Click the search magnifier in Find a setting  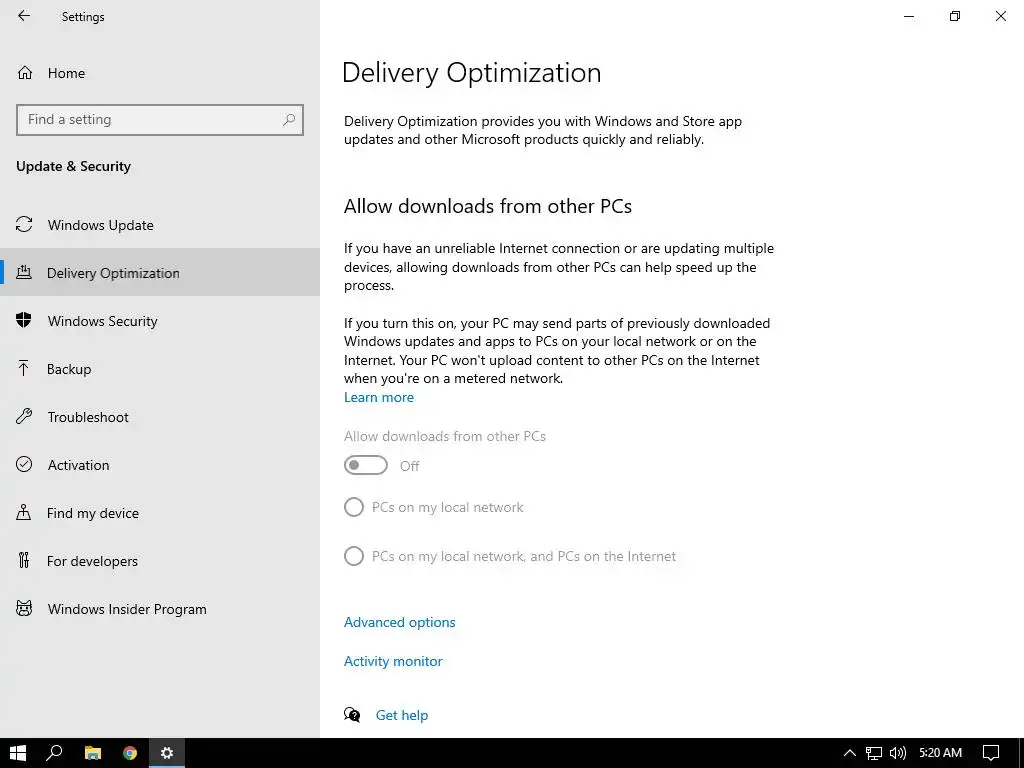289,120
